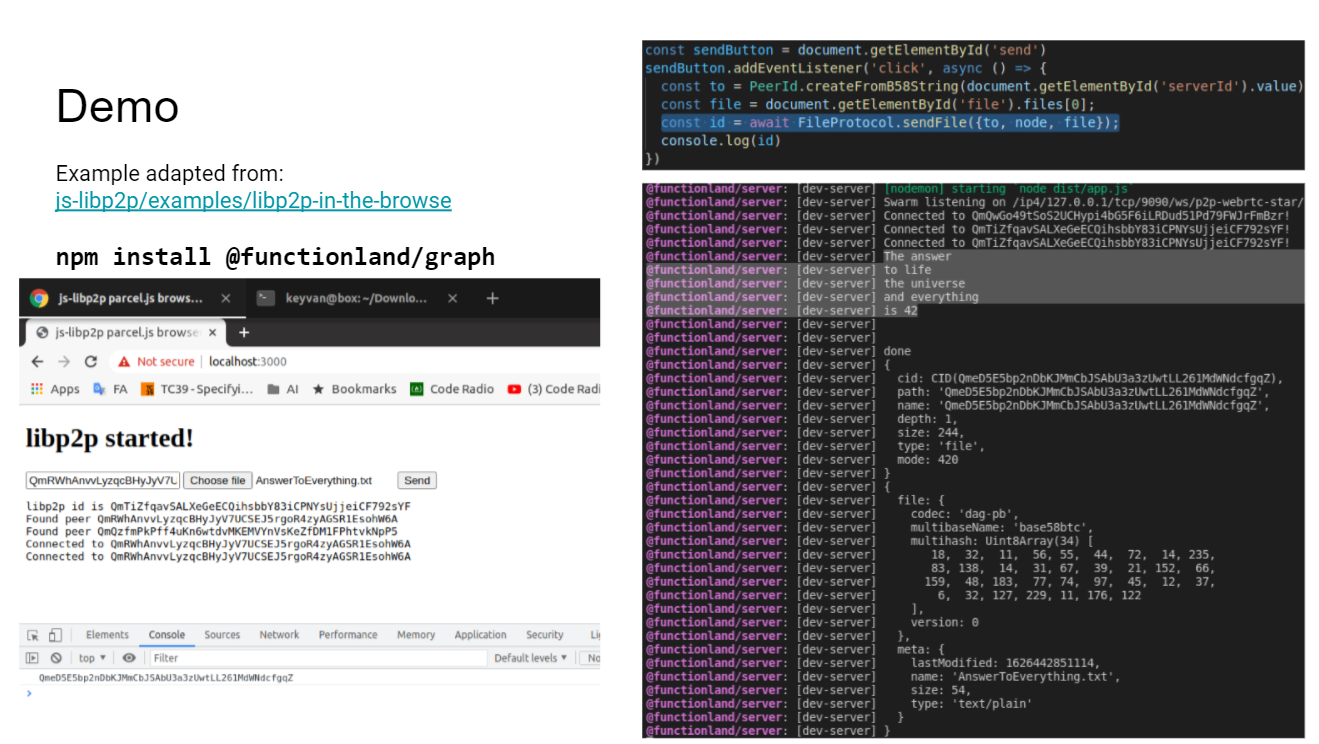
Task: Click the 'libp2p id is QmTiZfqav...' line
Action: [218, 506]
